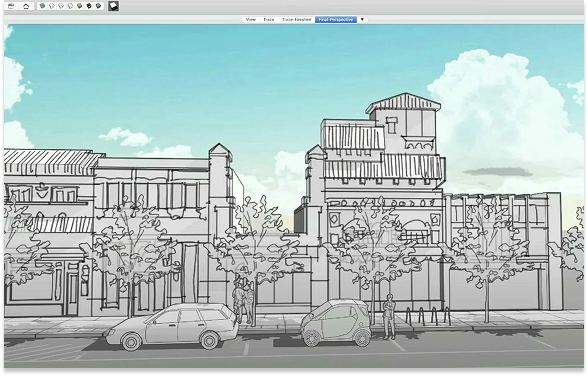Select the black Shaded With Textures icon
Screen dimensions: 588x376
point(89,6)
